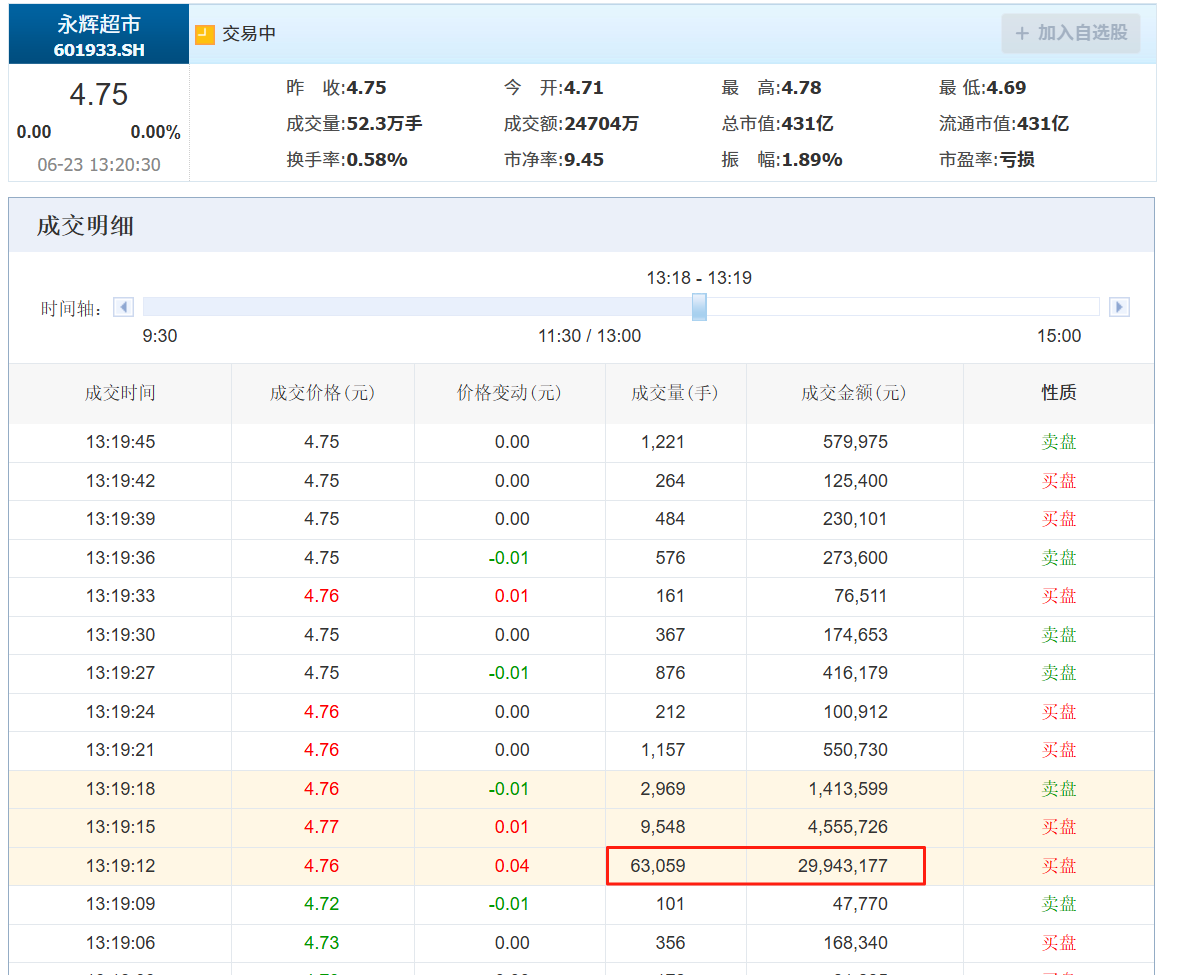Click the 价格变动(元) column header

pos(509,393)
